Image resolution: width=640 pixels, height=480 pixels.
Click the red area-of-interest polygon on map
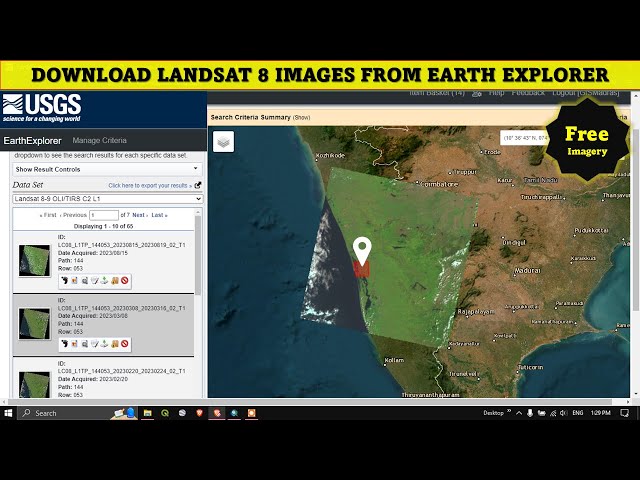[361, 270]
